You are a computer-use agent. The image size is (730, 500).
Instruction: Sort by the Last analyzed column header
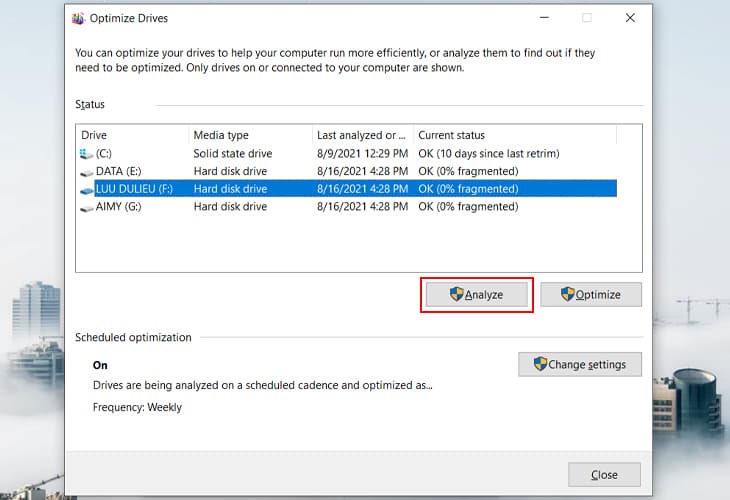[x=360, y=135]
